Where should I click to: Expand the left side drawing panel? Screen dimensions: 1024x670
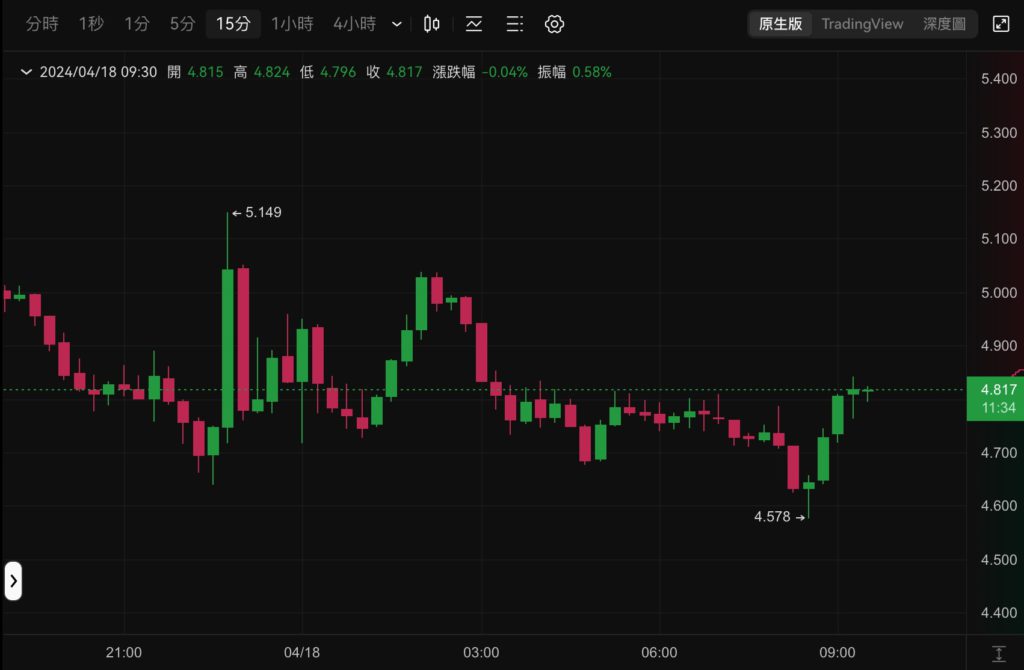13,580
